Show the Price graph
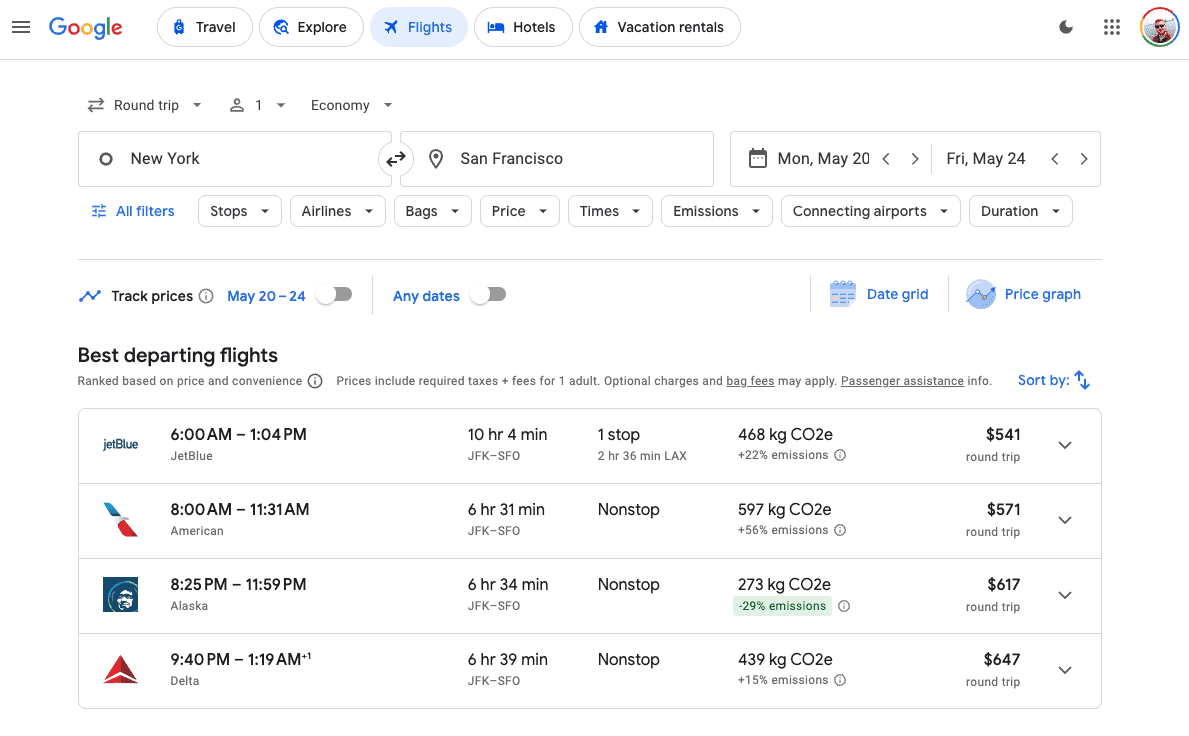 coord(1024,294)
